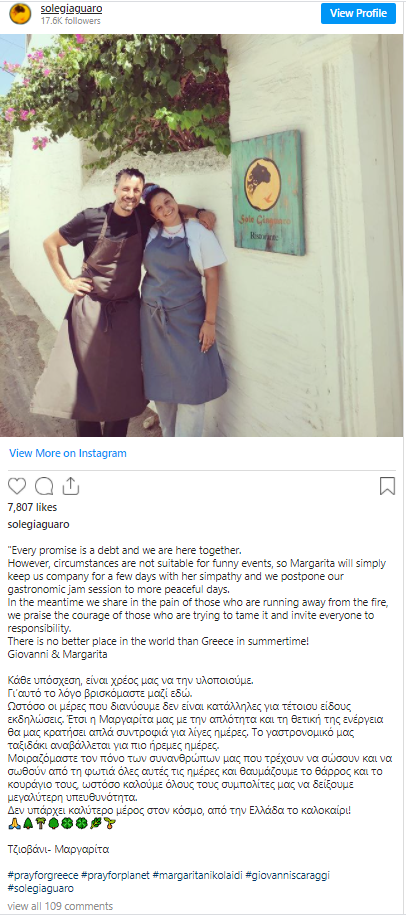Image resolution: width=406 pixels, height=916 pixels.
Task: Share the post using the share icon
Action: click(70, 485)
